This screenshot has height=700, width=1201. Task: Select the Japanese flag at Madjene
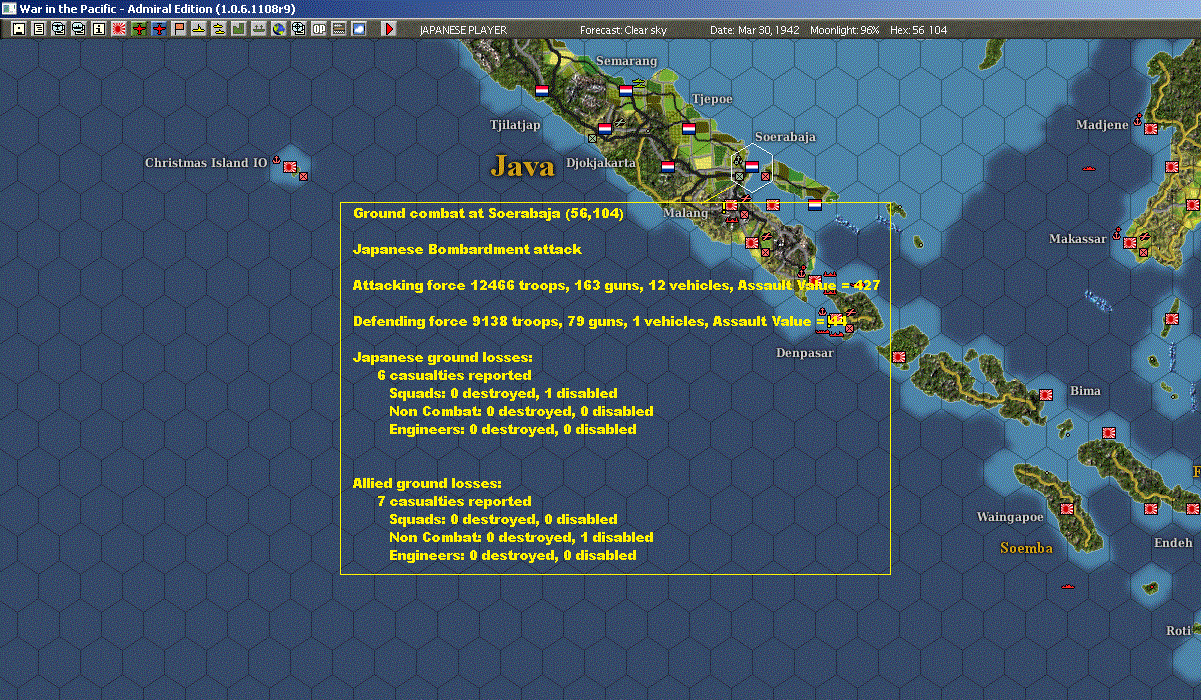coord(1150,129)
